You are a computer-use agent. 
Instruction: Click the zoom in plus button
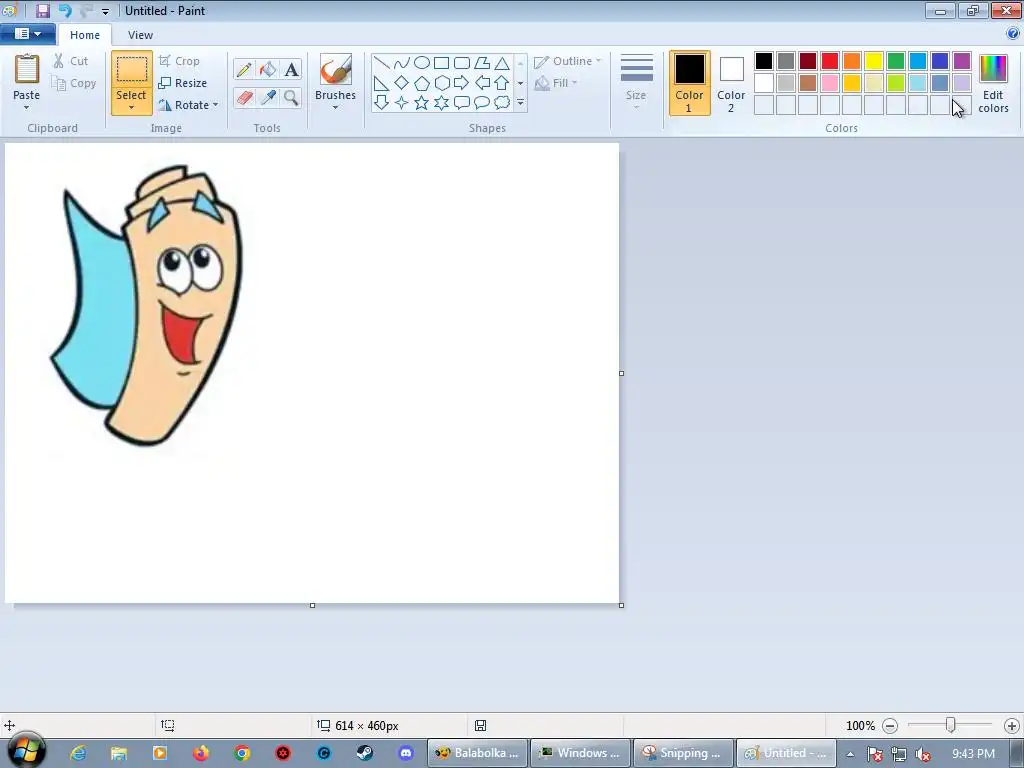coord(1012,726)
